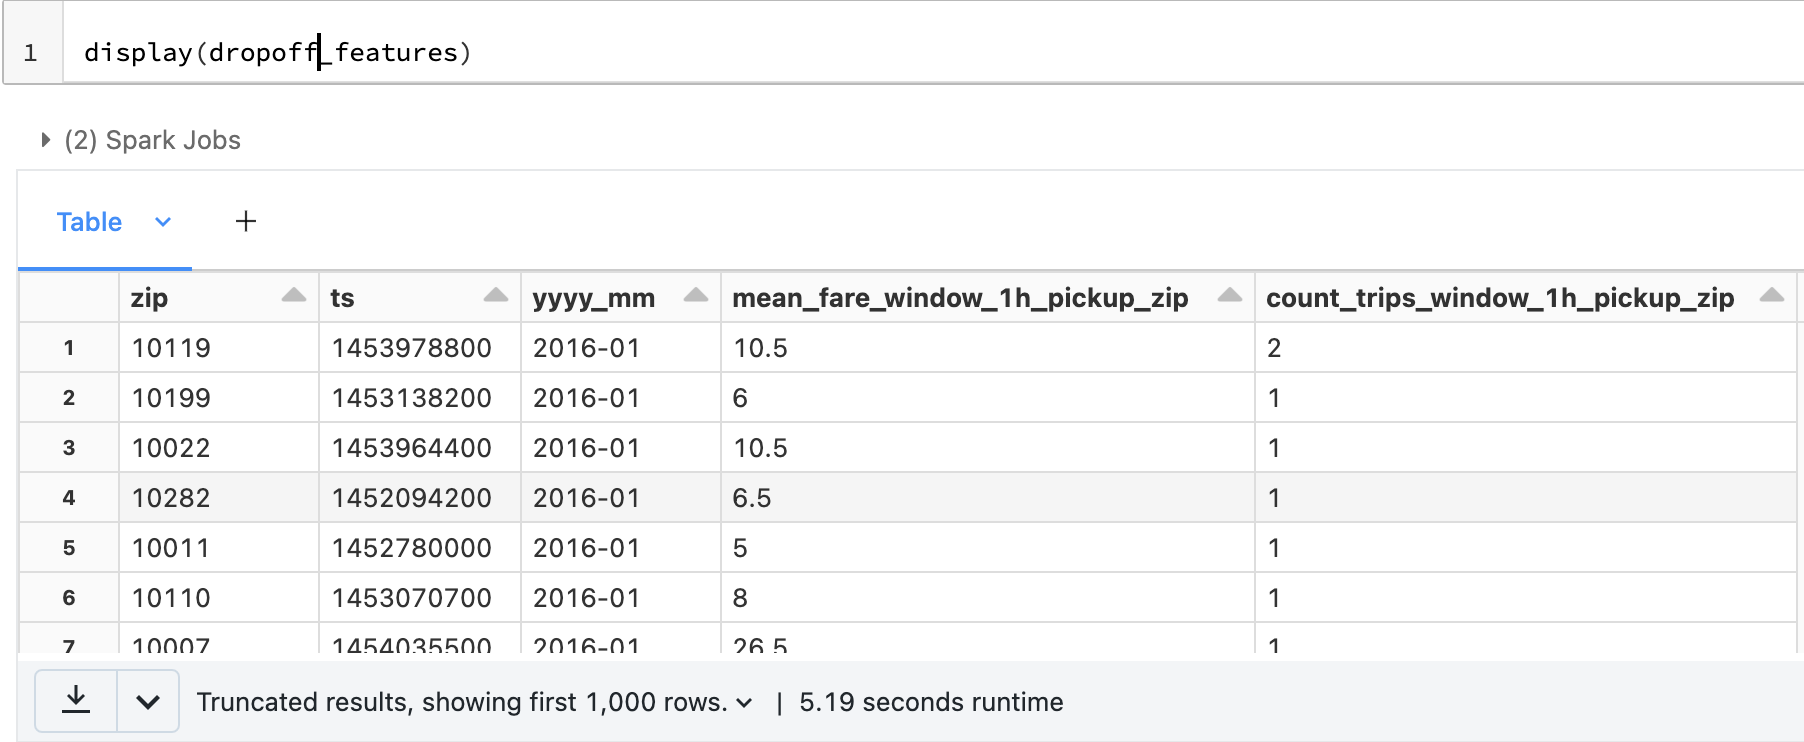Sort by count_trips_window_1h_pickup_zip column arrow
The image size is (1804, 742).
pos(1771,295)
